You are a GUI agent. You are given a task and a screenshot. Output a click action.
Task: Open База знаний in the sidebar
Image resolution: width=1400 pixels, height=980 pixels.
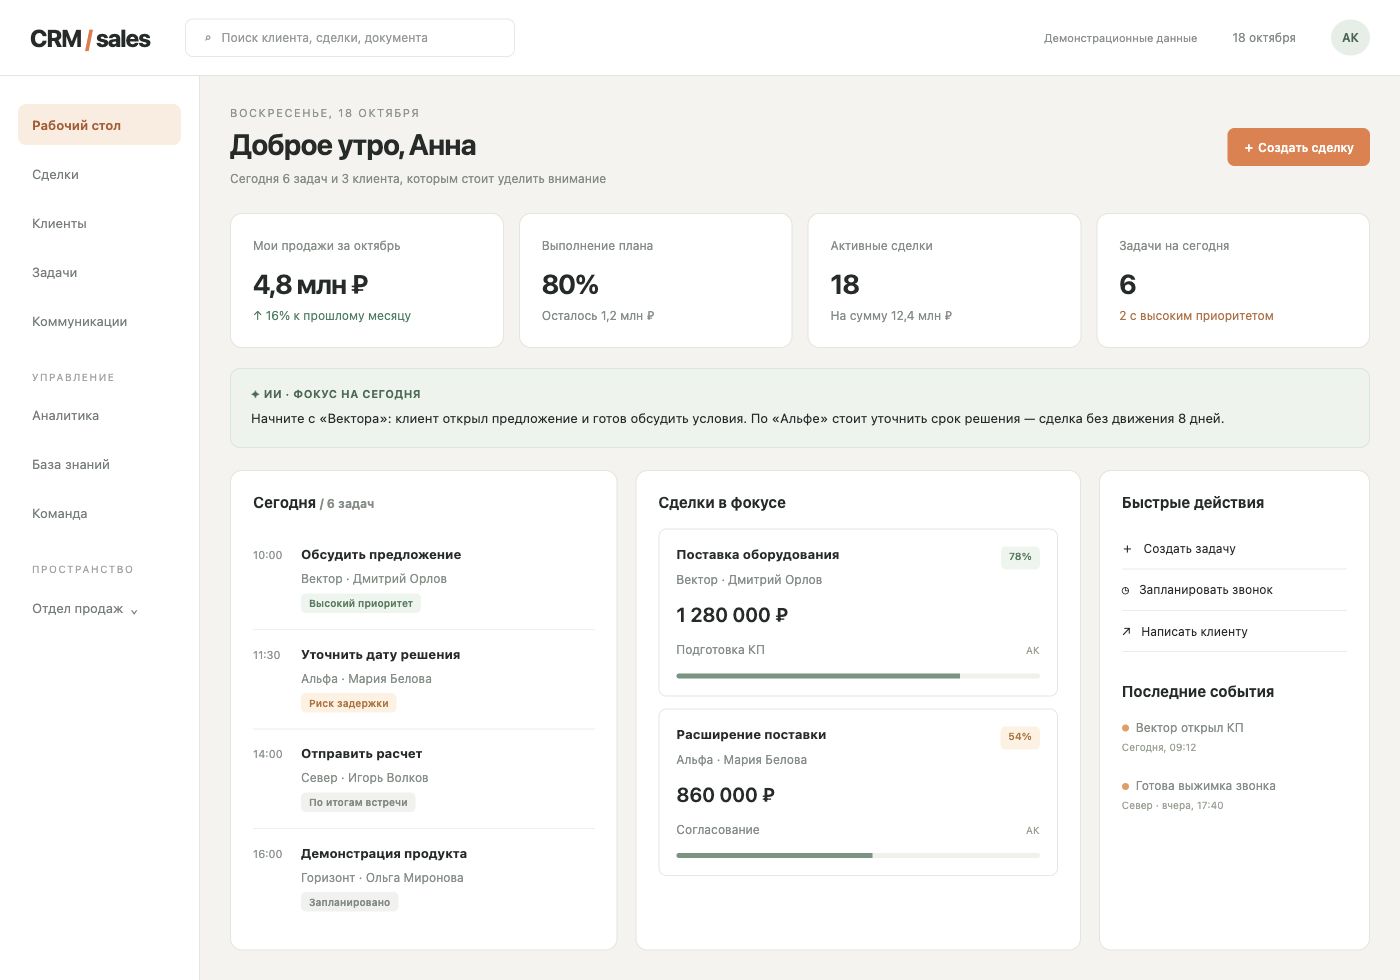(99, 464)
